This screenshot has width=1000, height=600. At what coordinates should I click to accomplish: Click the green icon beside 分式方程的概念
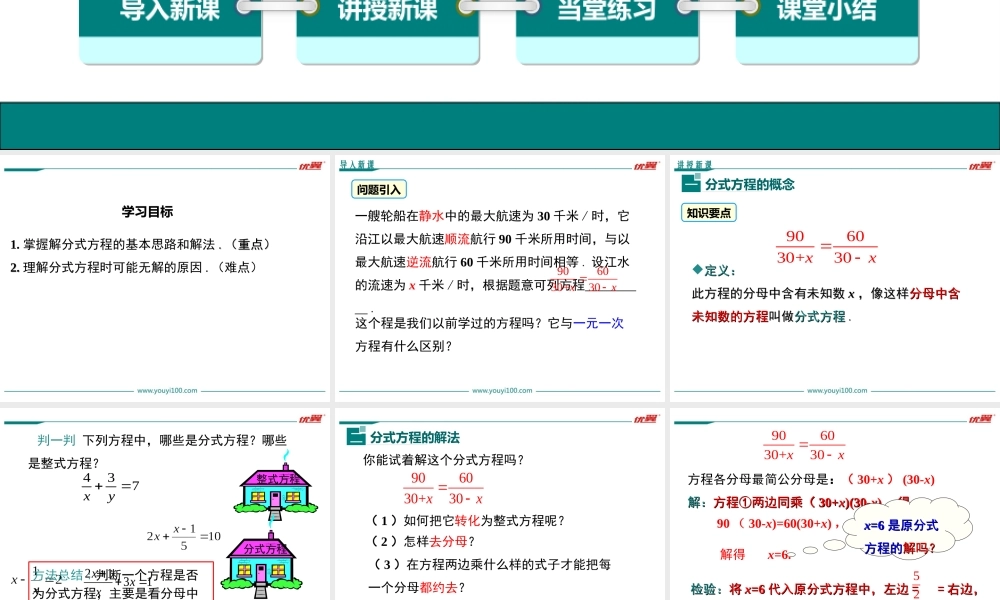point(690,184)
